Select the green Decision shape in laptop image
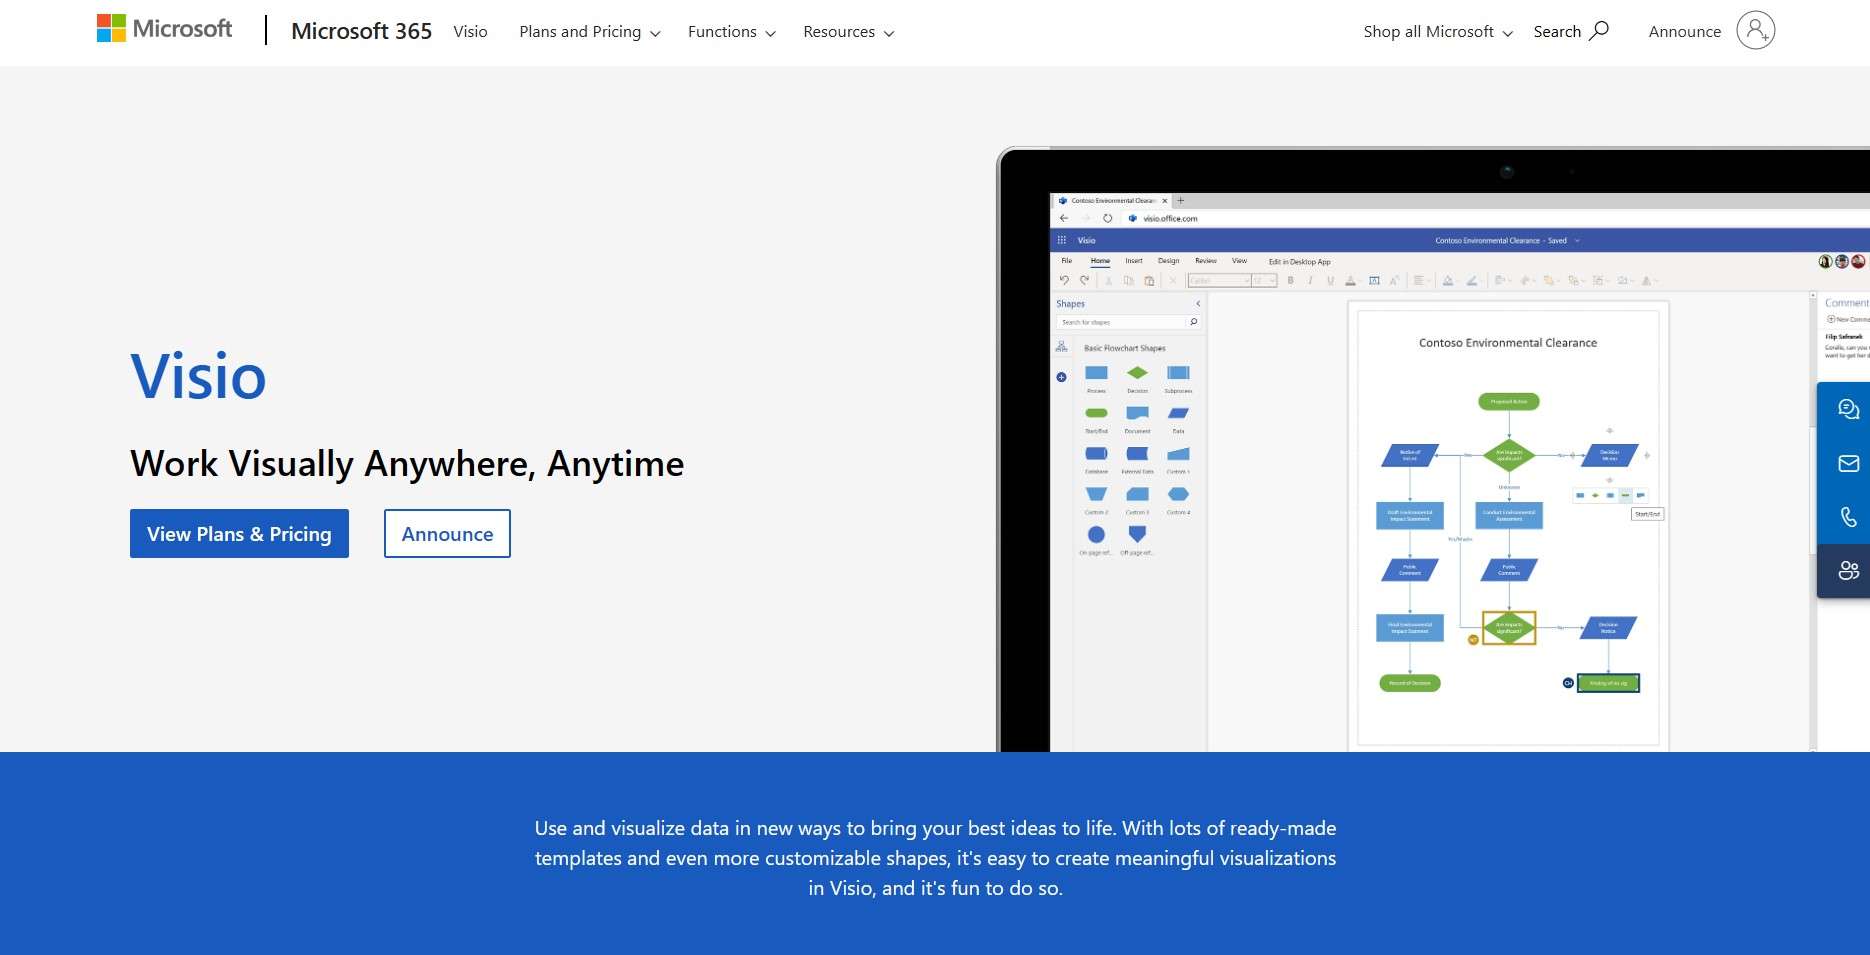Screen dimensions: 1870x955 1137,373
